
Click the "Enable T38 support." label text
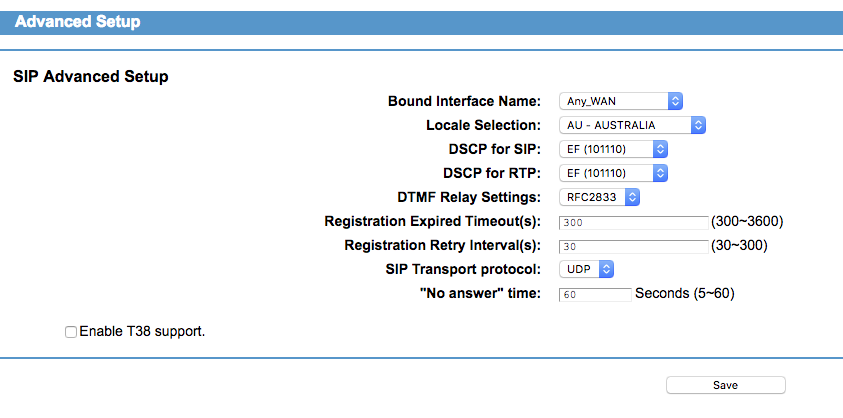click(142, 330)
